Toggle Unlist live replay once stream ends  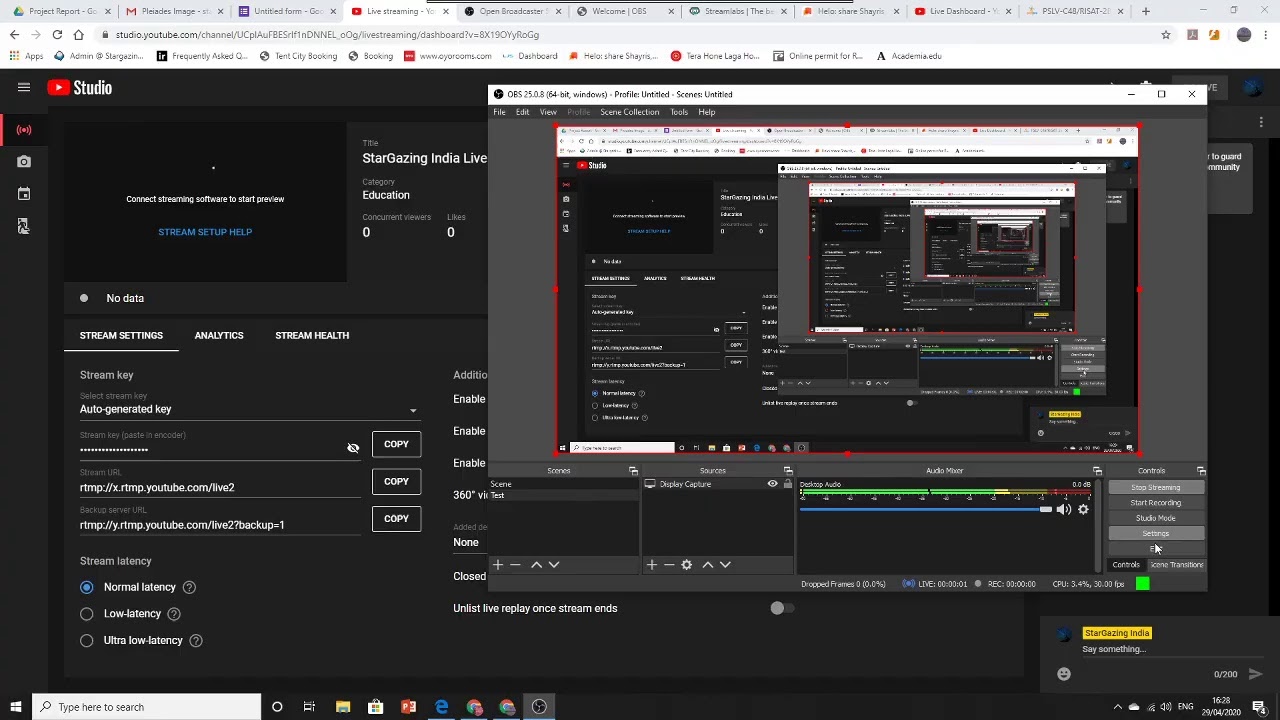click(x=782, y=608)
